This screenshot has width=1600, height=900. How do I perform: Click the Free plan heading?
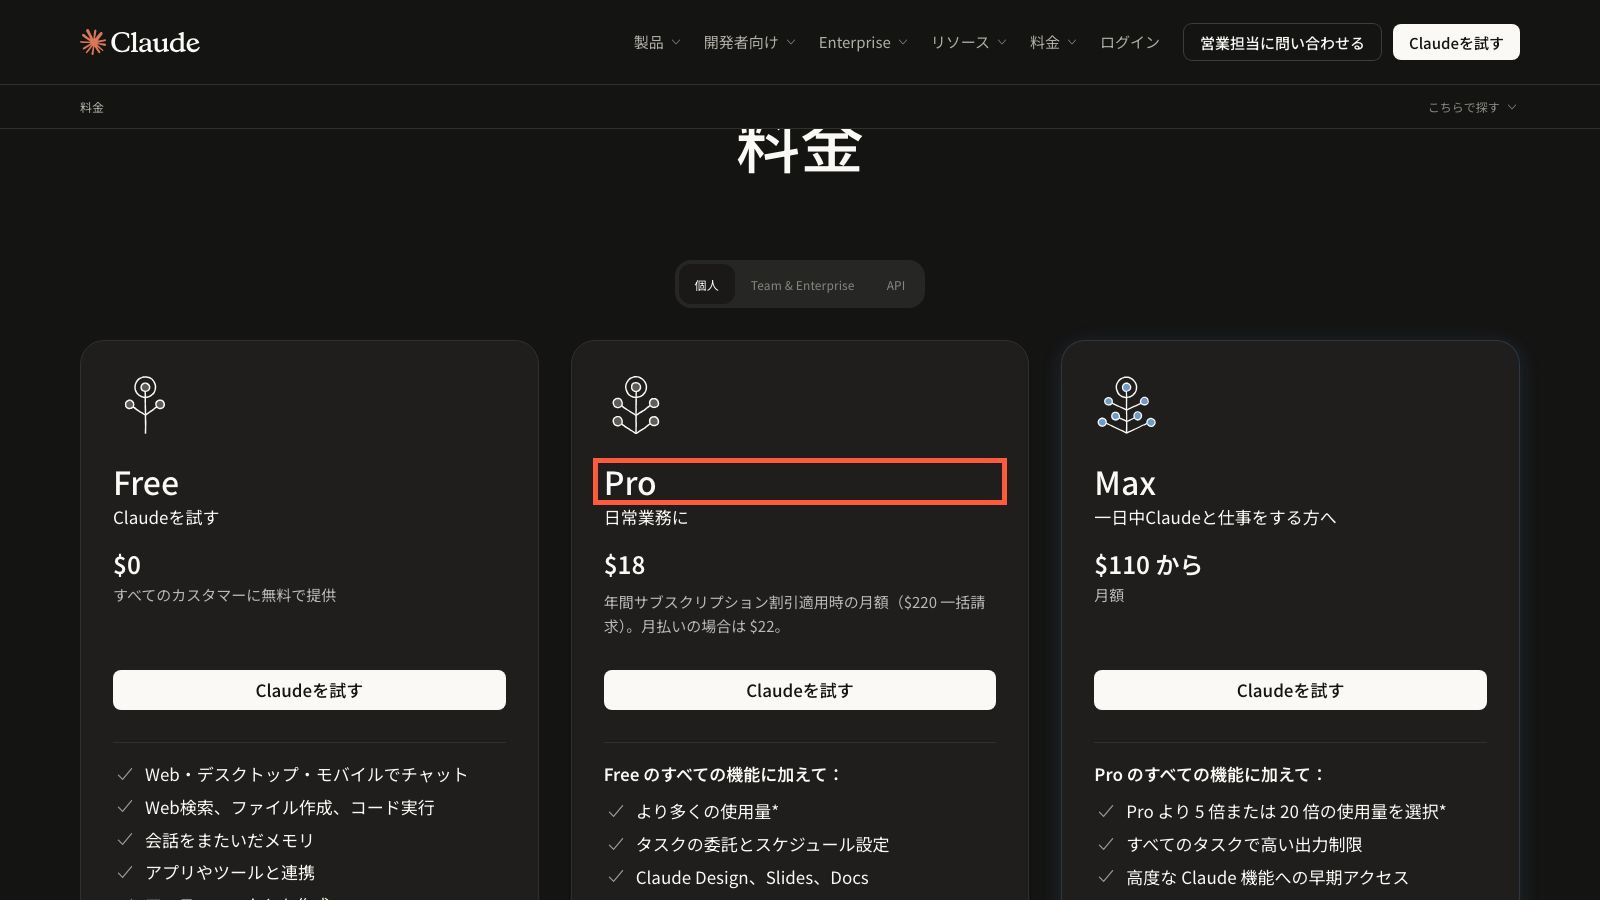pos(146,483)
